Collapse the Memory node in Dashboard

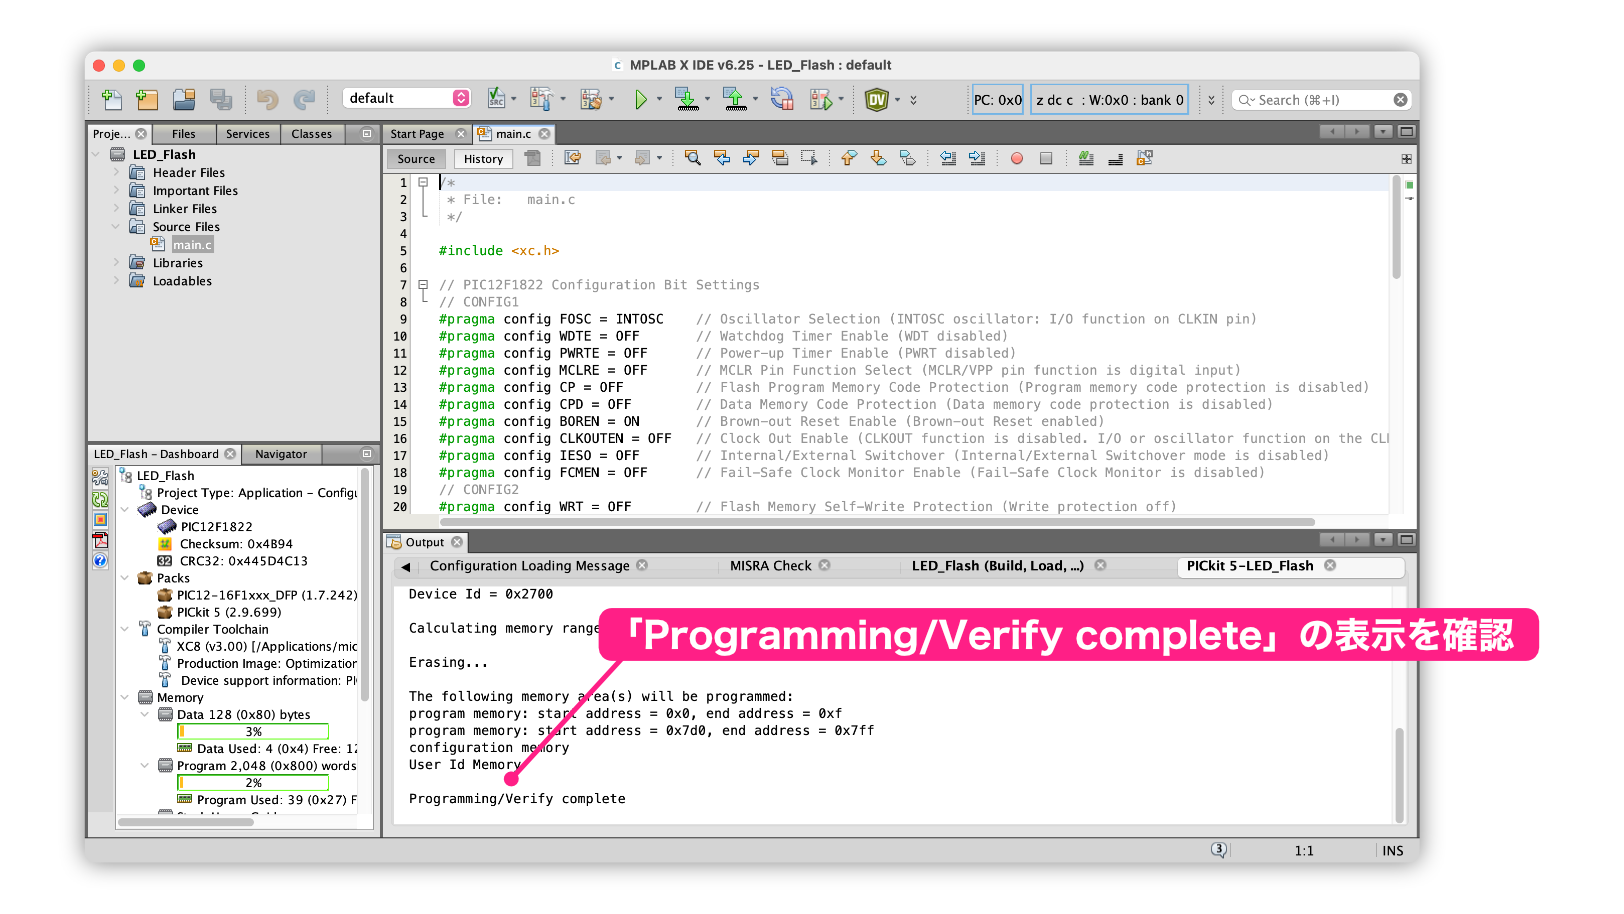click(125, 697)
